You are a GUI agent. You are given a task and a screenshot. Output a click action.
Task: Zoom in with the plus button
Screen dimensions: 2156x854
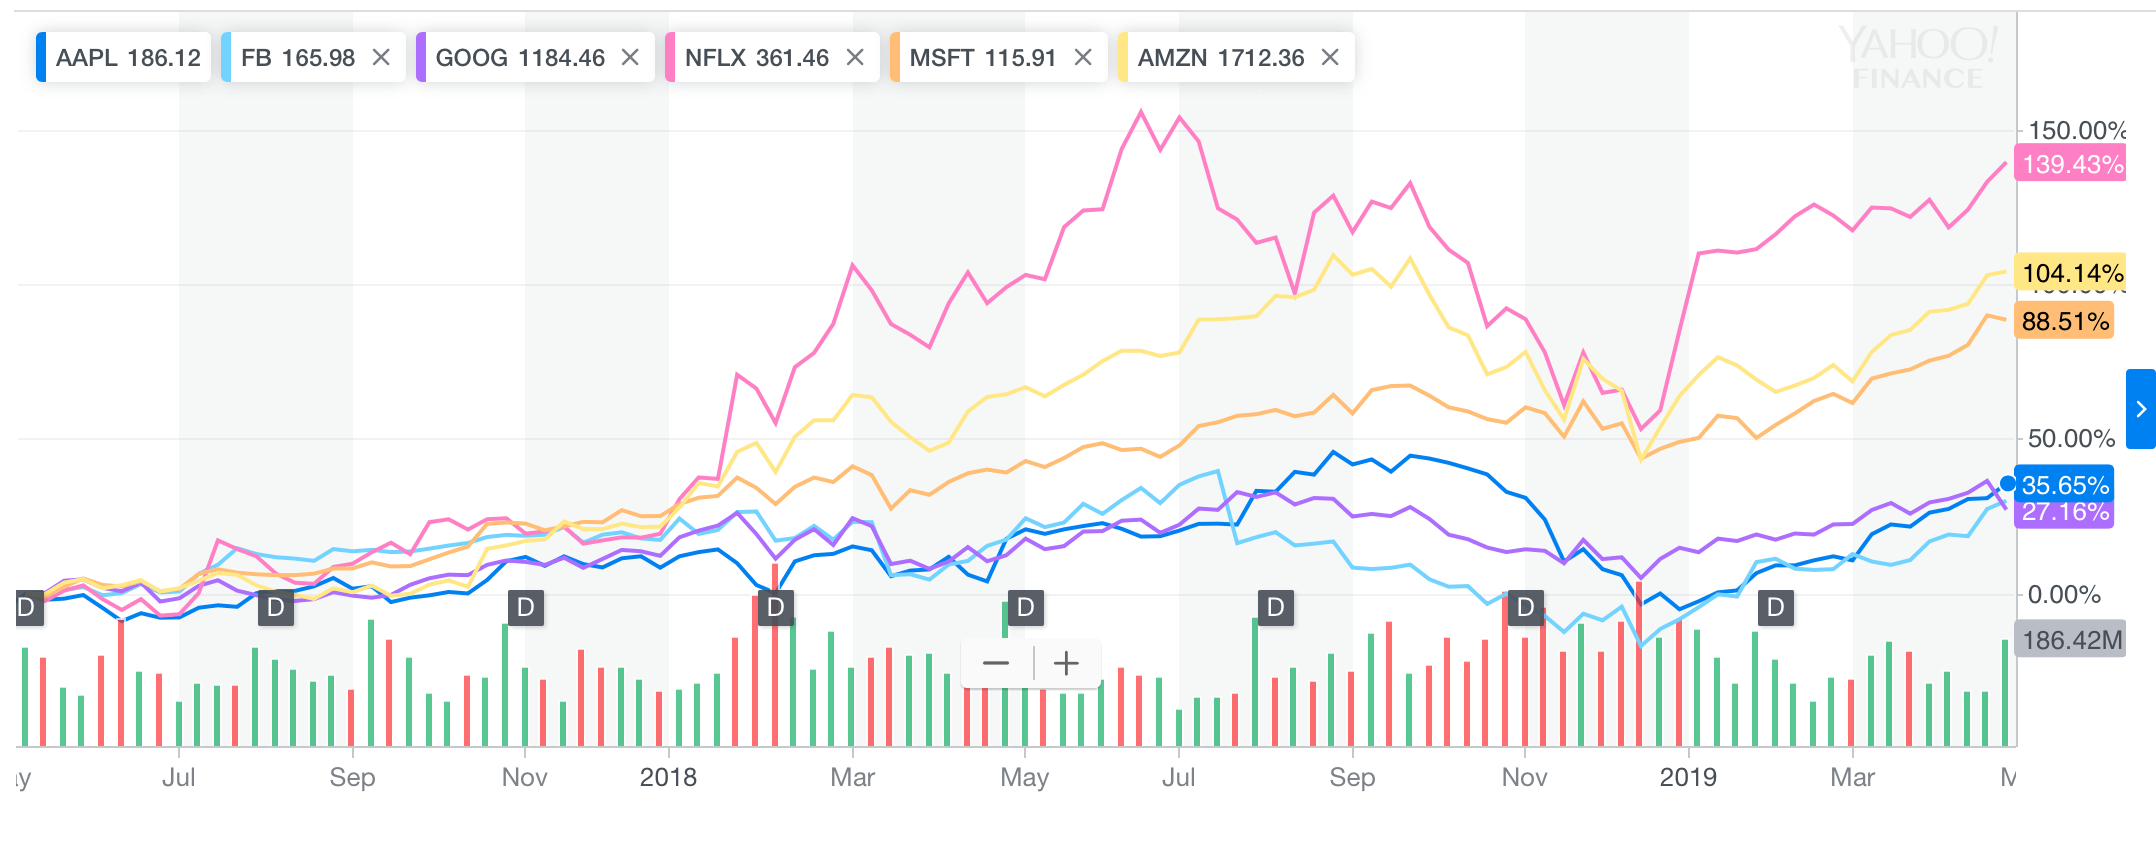(1067, 663)
